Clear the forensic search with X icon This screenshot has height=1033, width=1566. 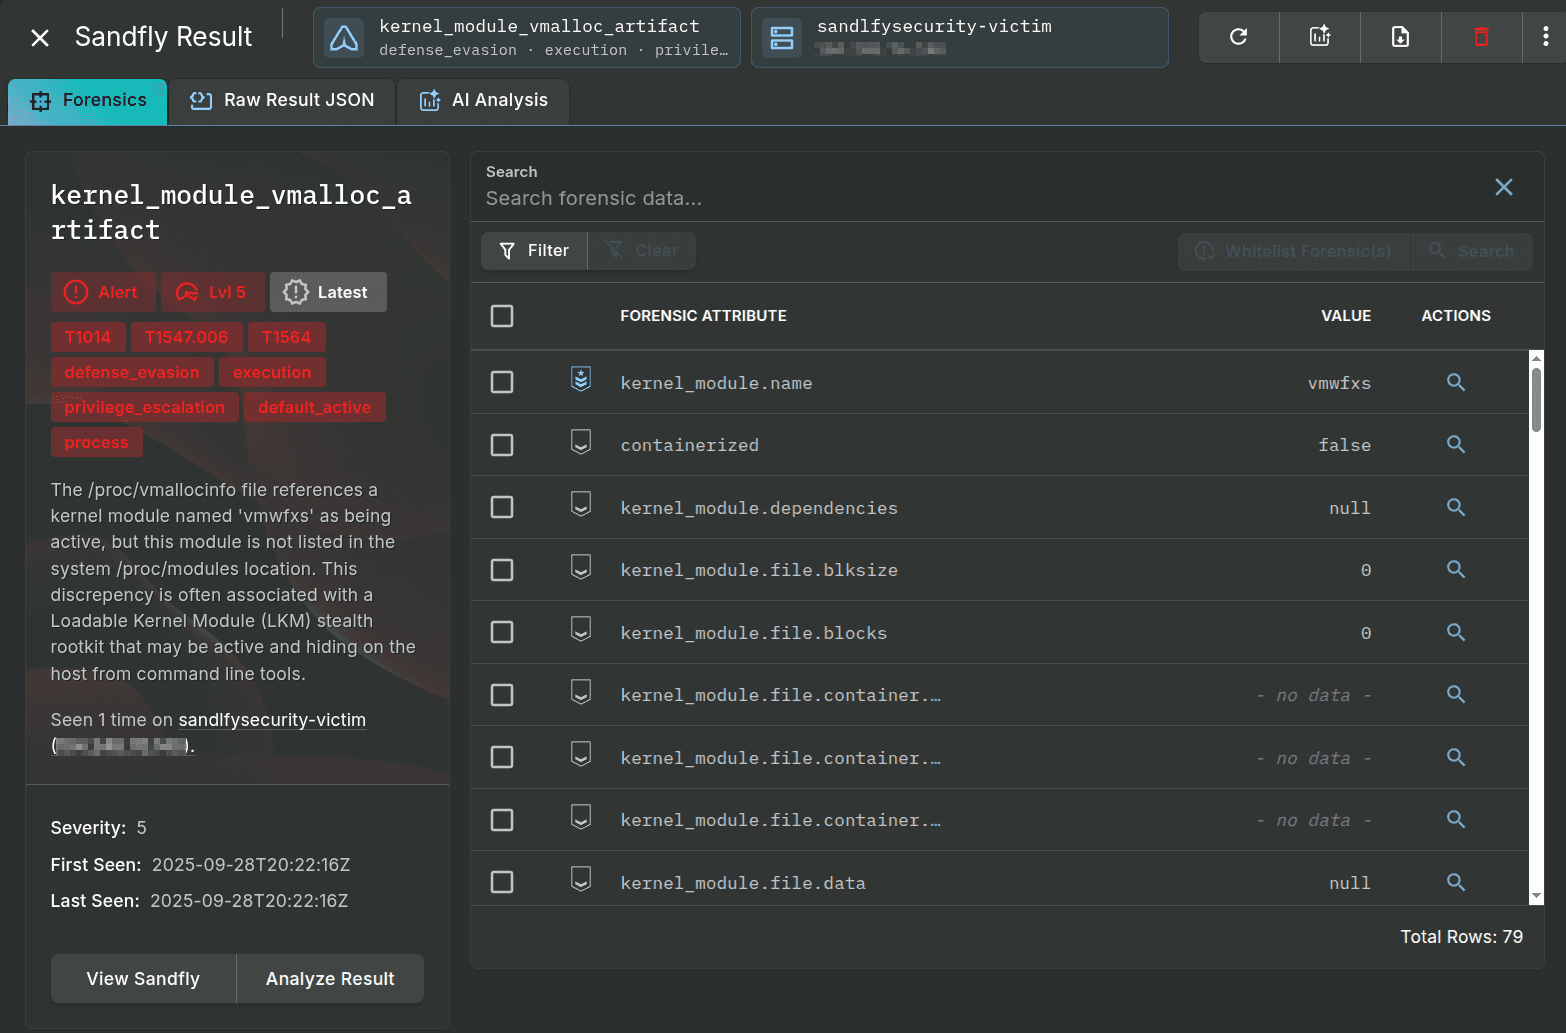(x=1503, y=187)
